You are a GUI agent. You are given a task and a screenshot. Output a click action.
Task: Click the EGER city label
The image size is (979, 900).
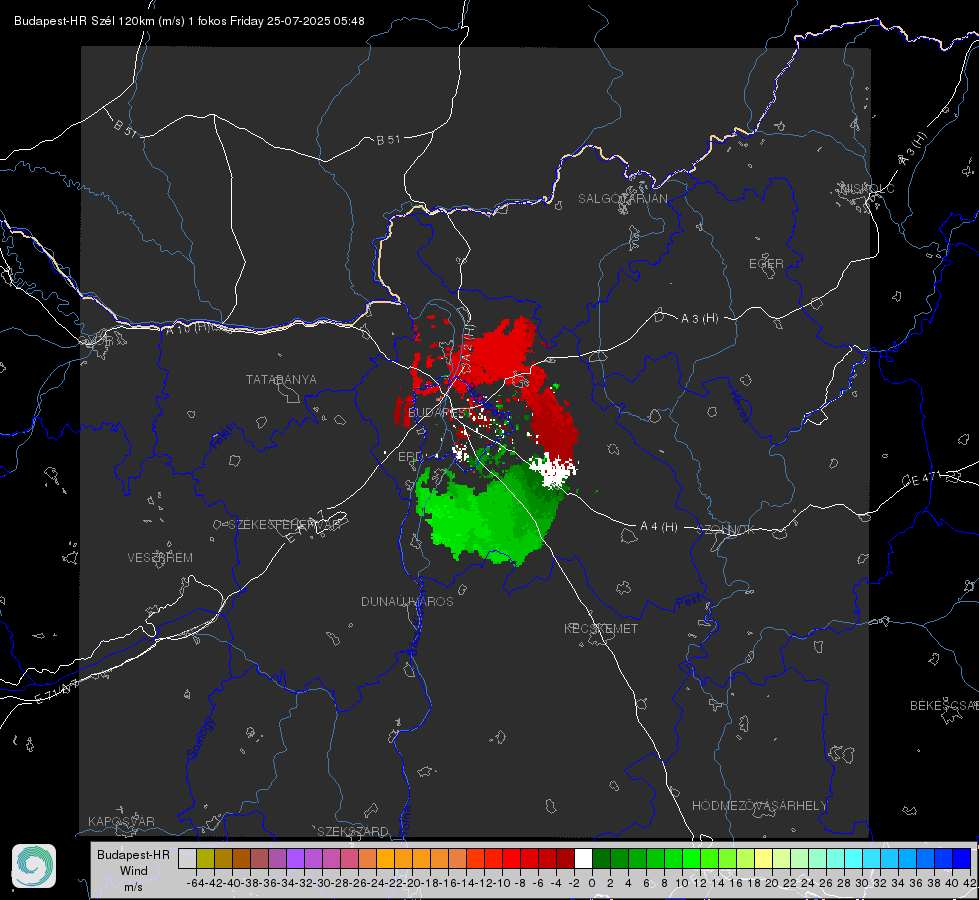click(x=766, y=264)
